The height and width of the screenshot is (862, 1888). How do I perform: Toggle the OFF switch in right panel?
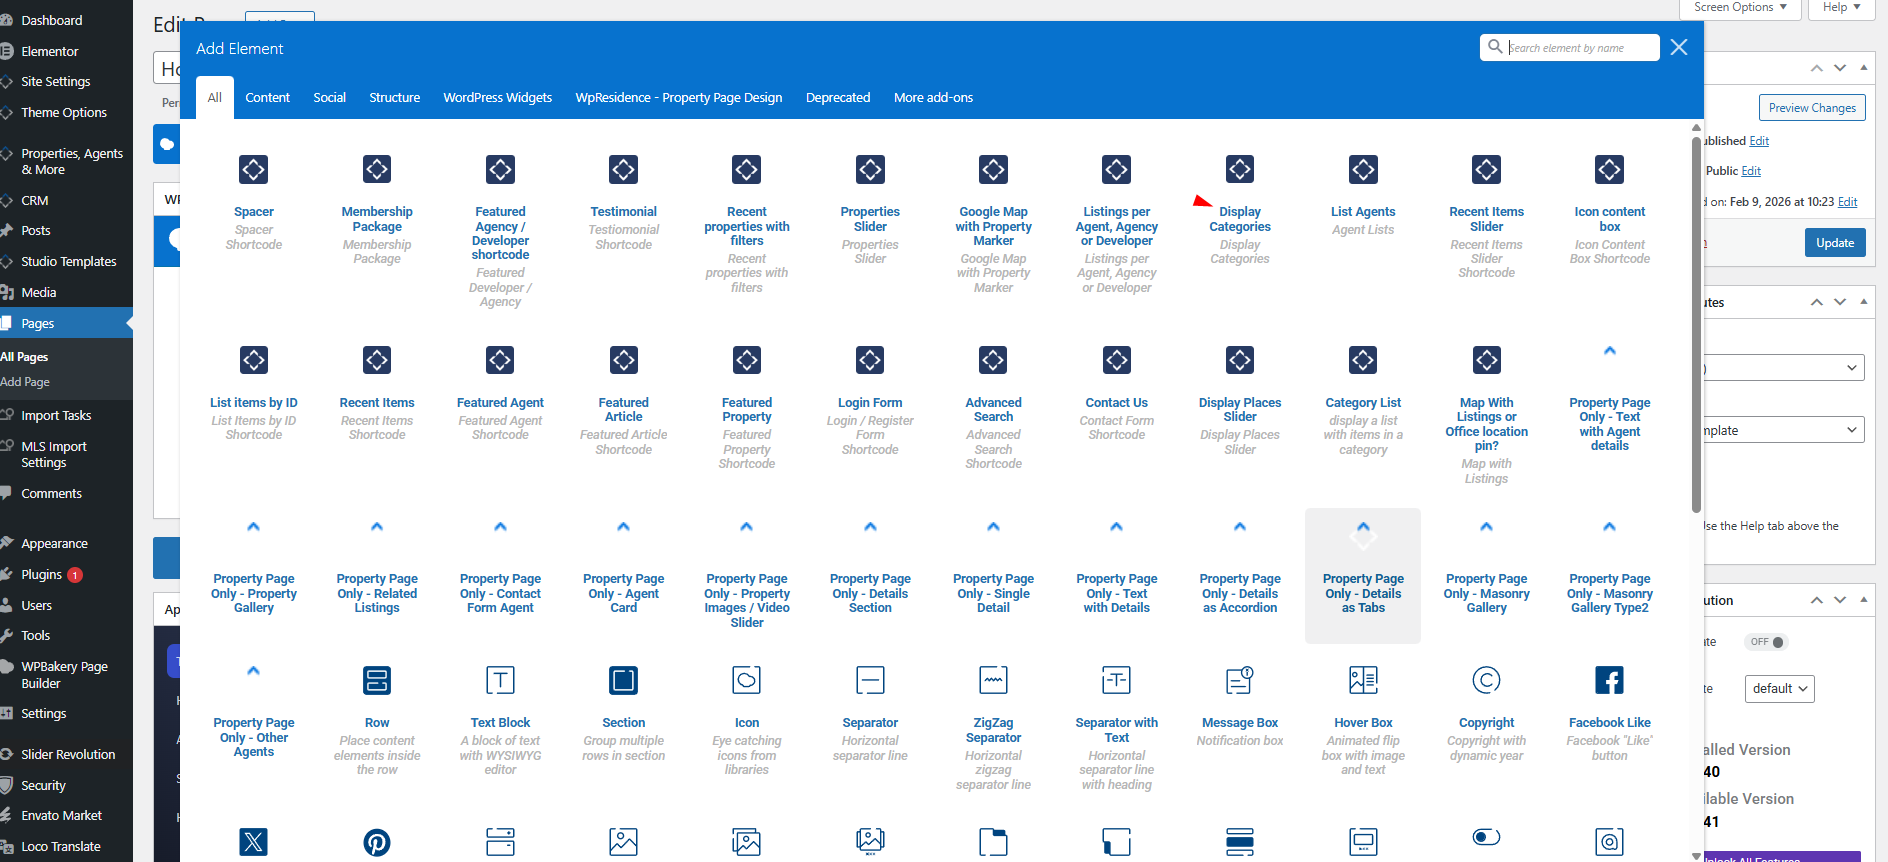[1766, 642]
